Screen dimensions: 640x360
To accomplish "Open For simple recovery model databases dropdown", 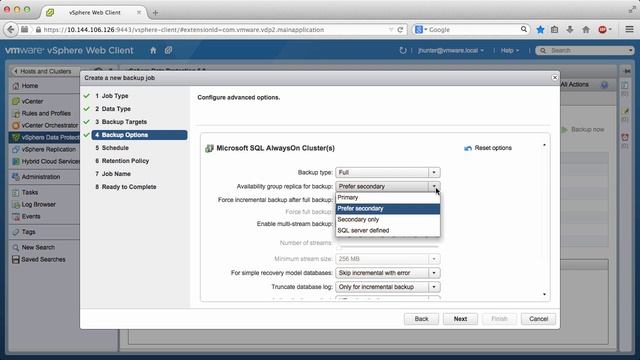I will tap(434, 273).
